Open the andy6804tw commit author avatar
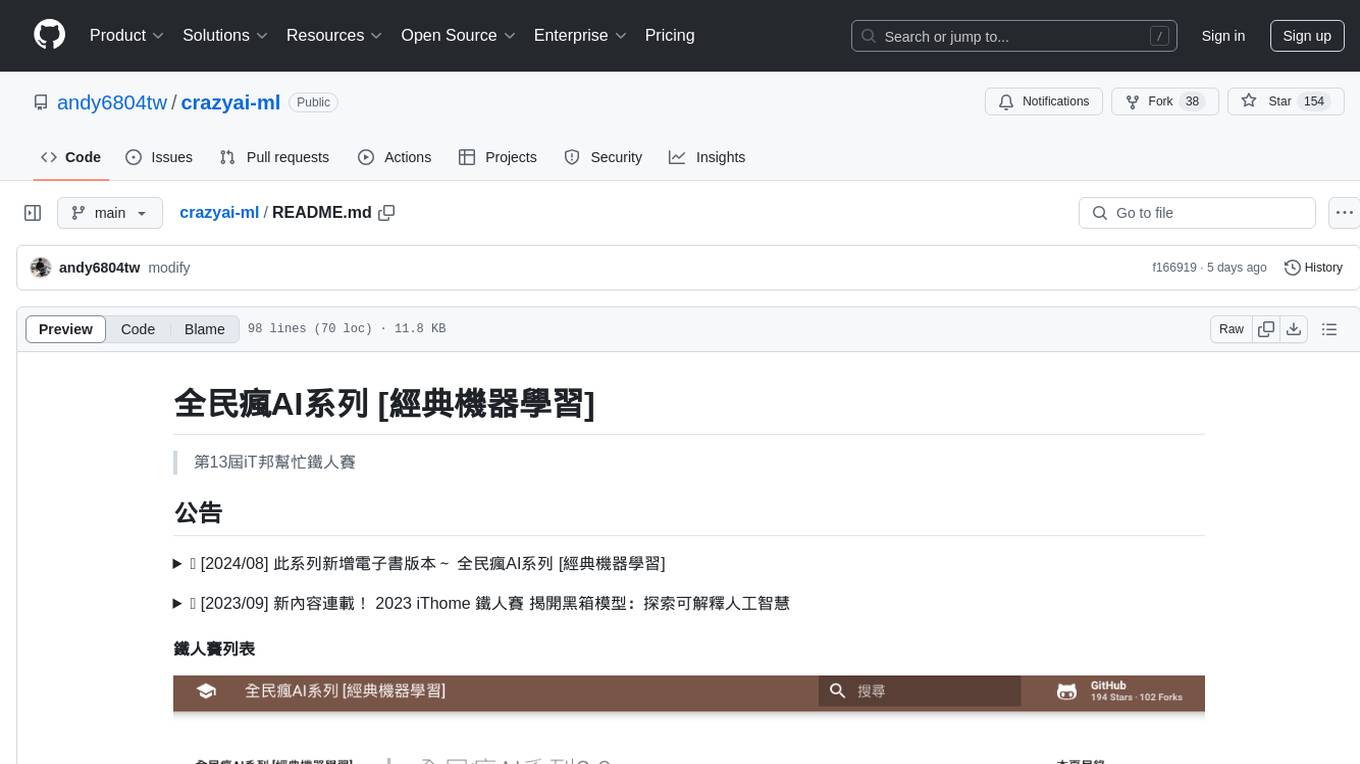 41,268
